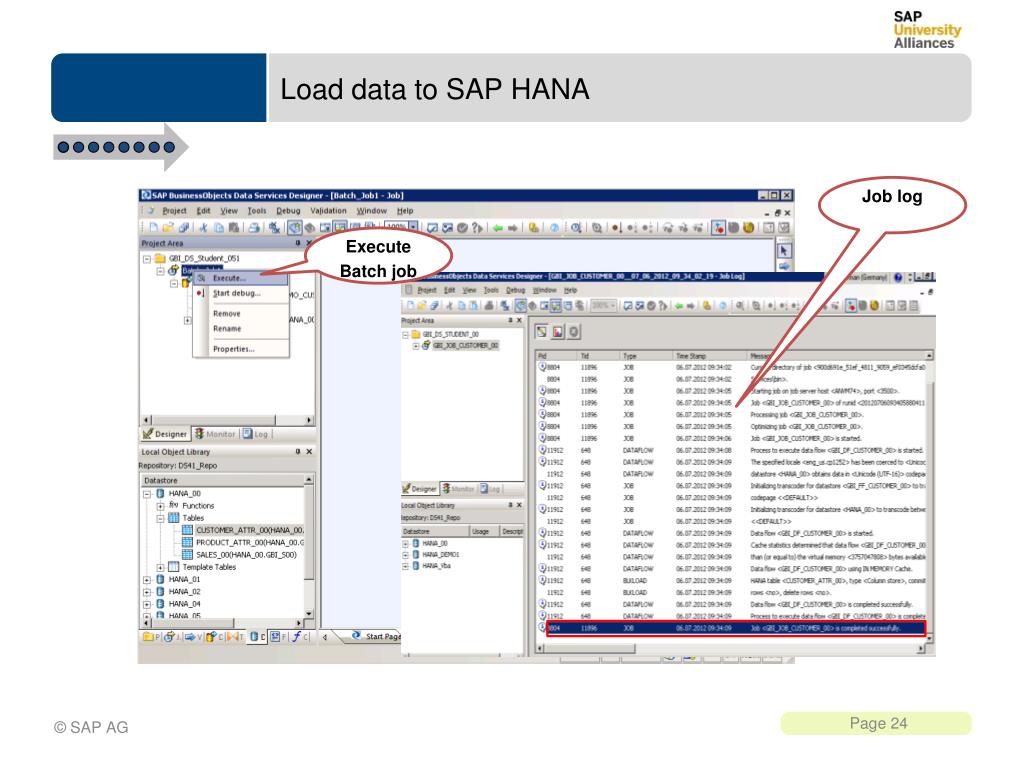This screenshot has height=768, width=1024.
Task: Open Project menu in back Designer window
Action: tap(174, 211)
